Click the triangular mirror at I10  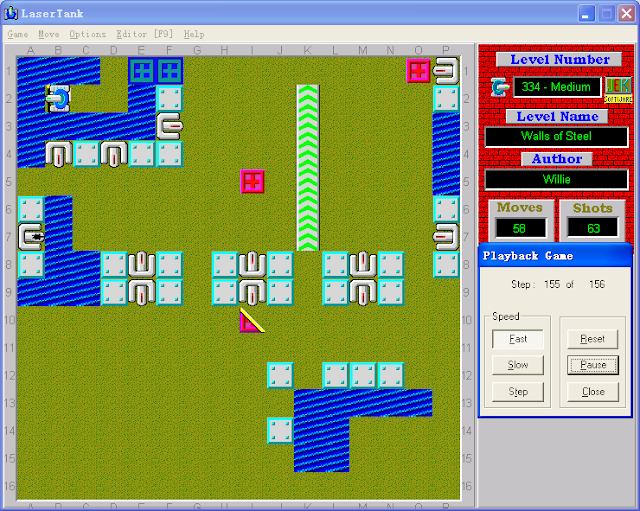[x=252, y=320]
